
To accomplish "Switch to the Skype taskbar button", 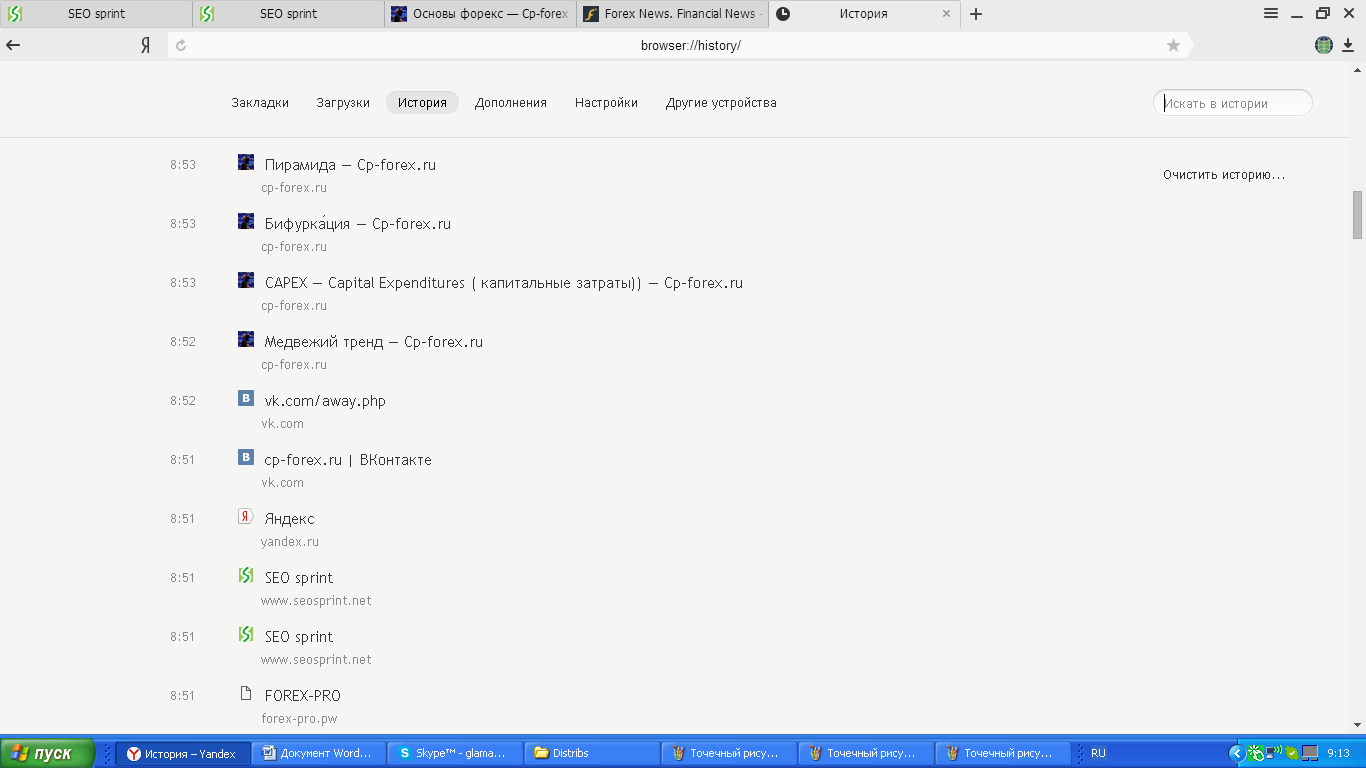I will [x=455, y=753].
